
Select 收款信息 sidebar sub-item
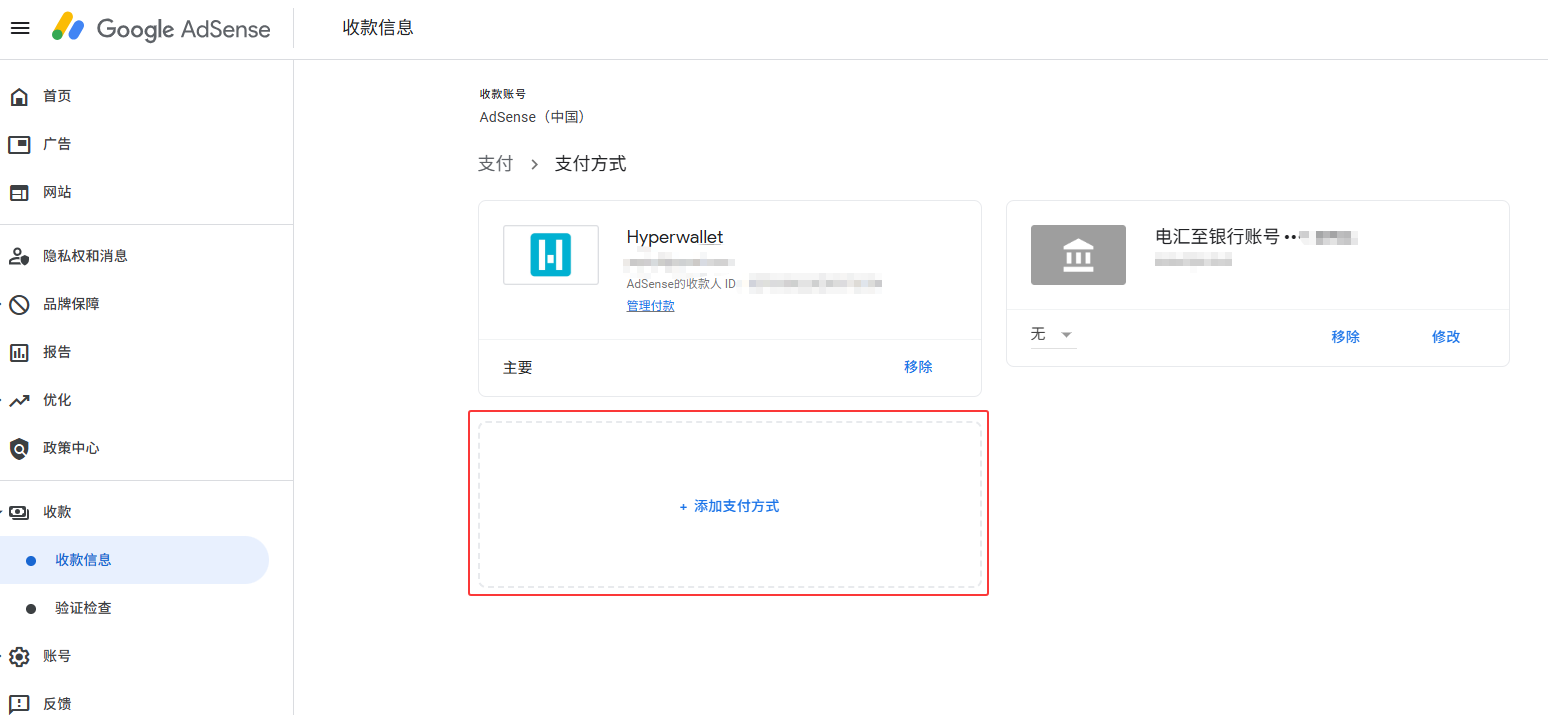click(x=134, y=560)
